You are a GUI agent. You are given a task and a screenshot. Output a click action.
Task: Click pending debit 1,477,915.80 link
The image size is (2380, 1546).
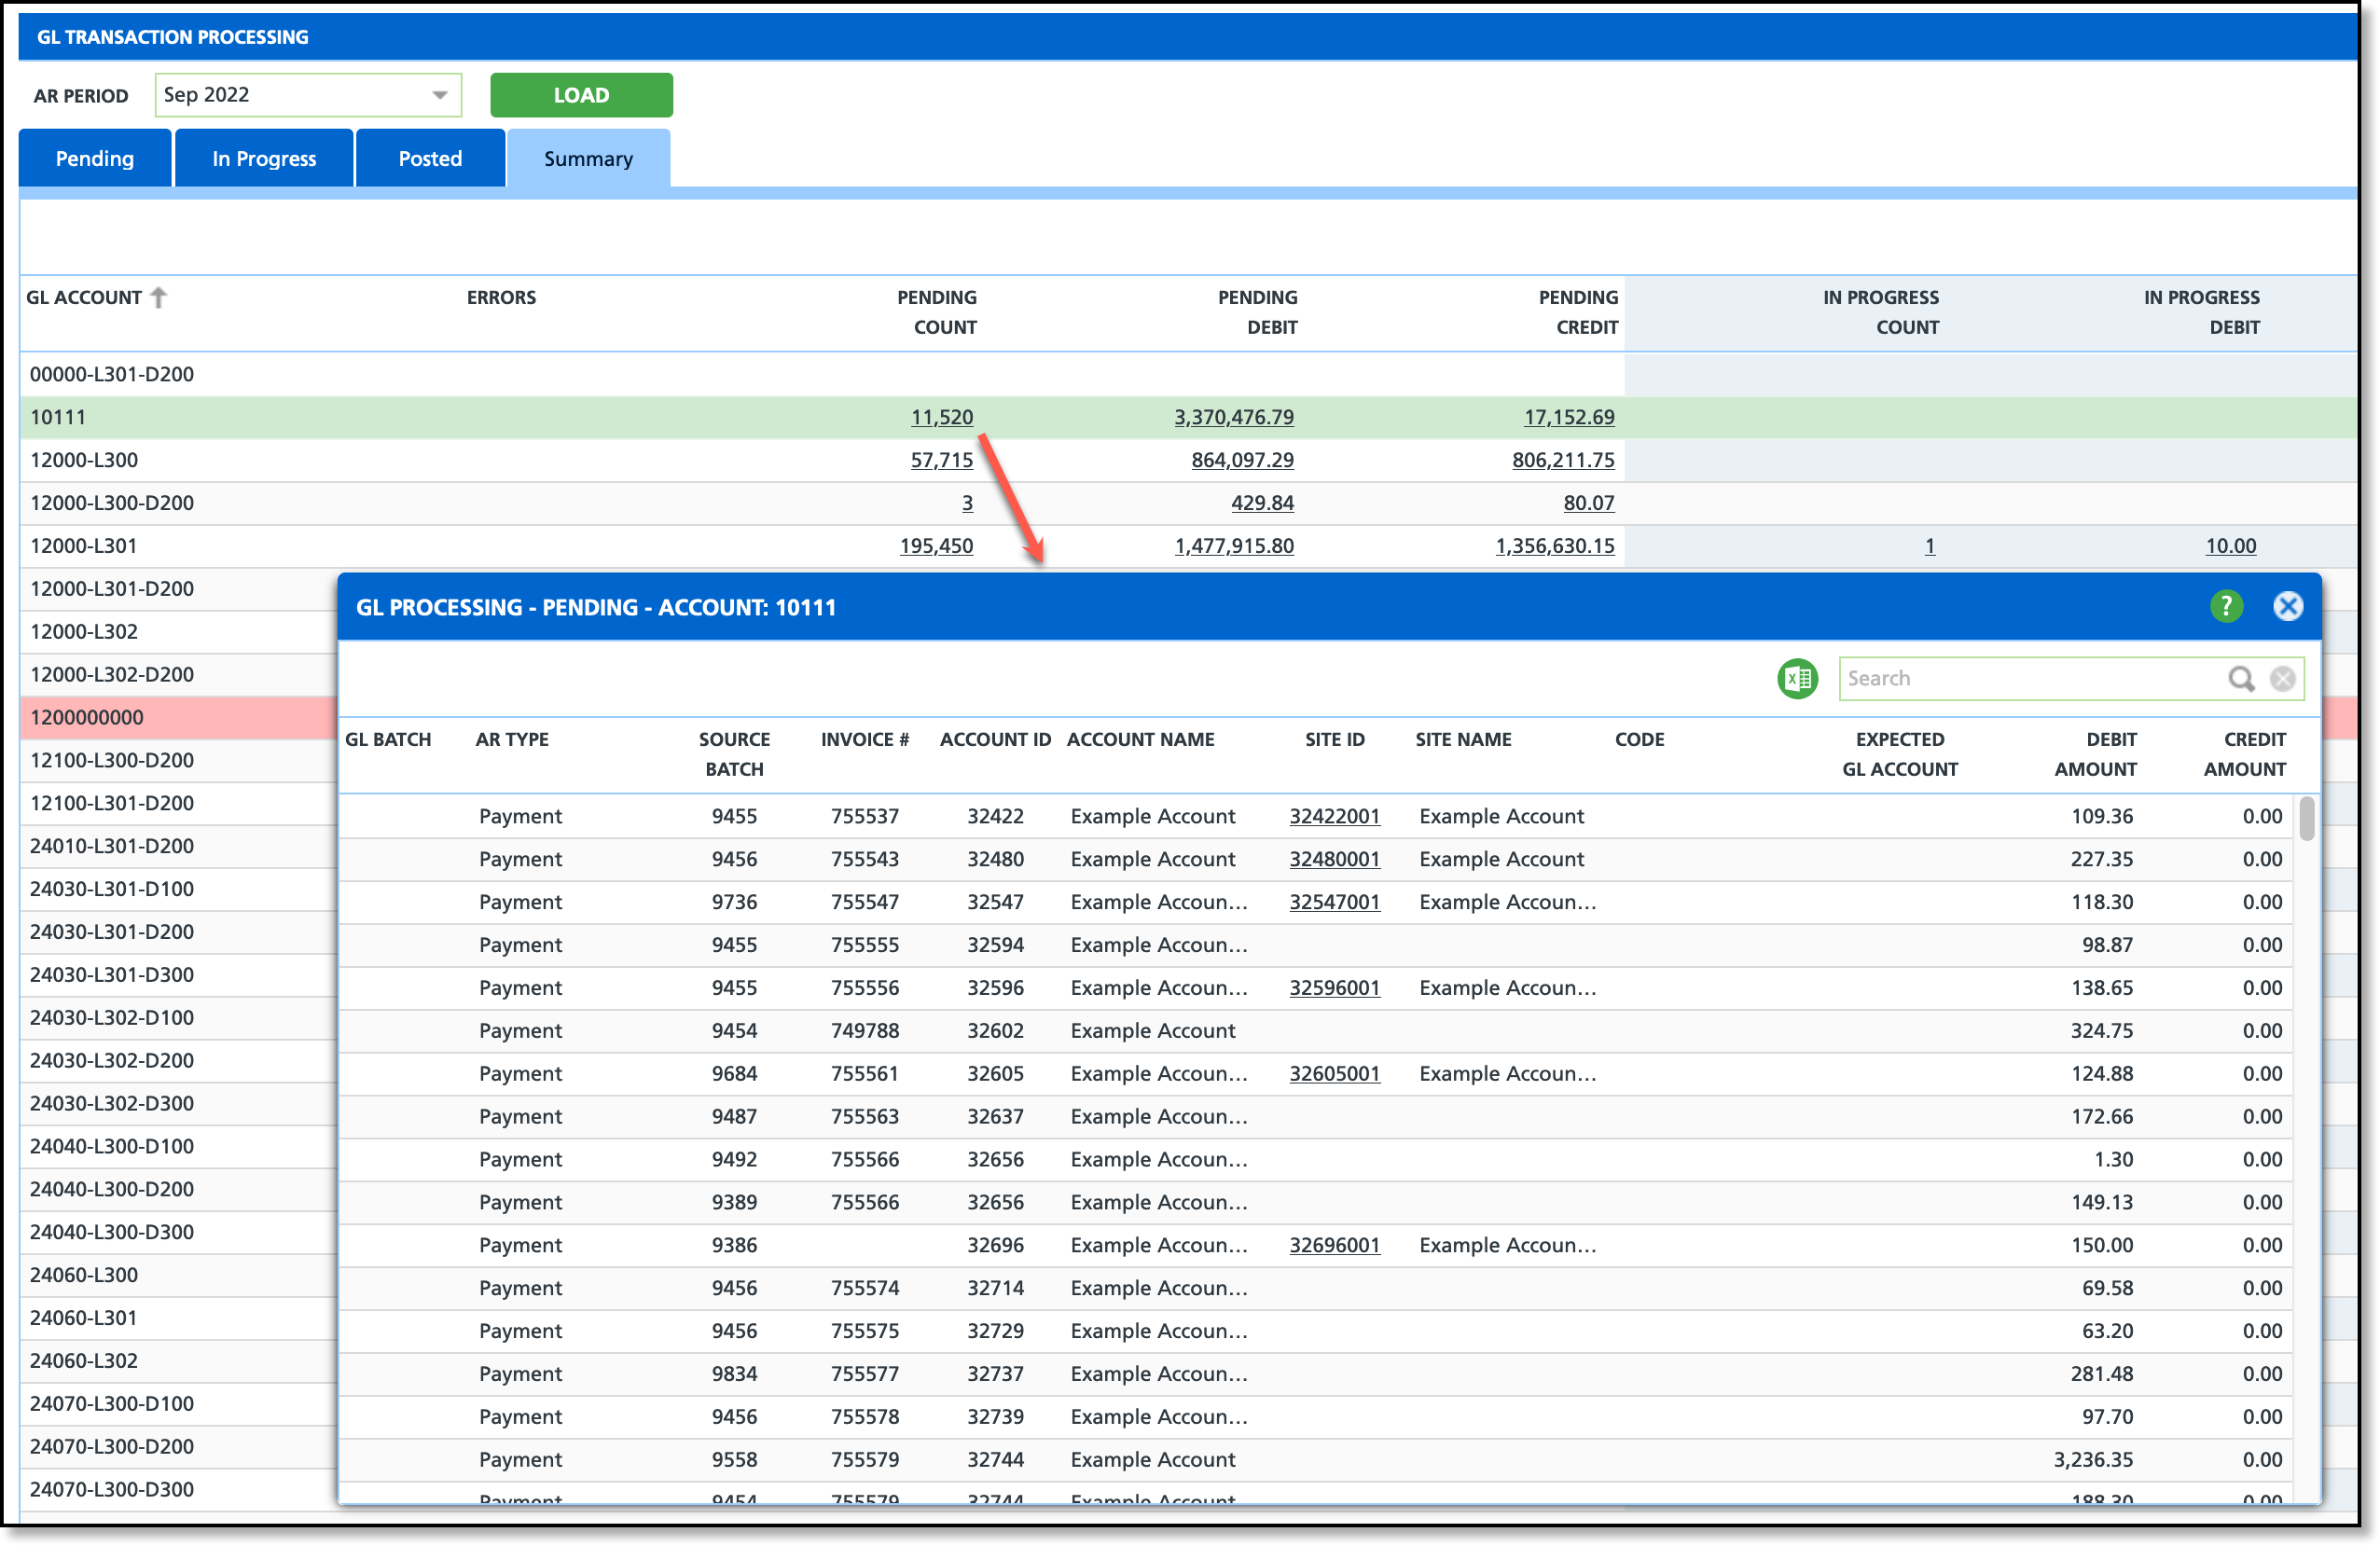pyautogui.click(x=1233, y=546)
